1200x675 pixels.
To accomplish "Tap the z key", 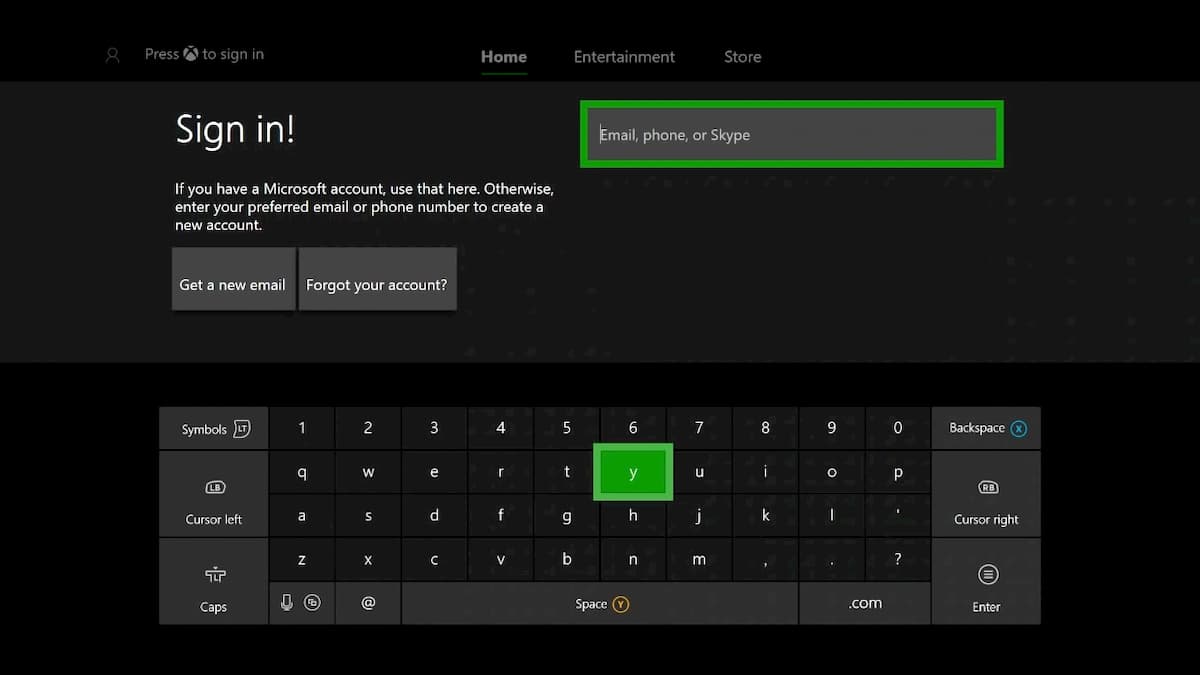I will [x=302, y=560].
